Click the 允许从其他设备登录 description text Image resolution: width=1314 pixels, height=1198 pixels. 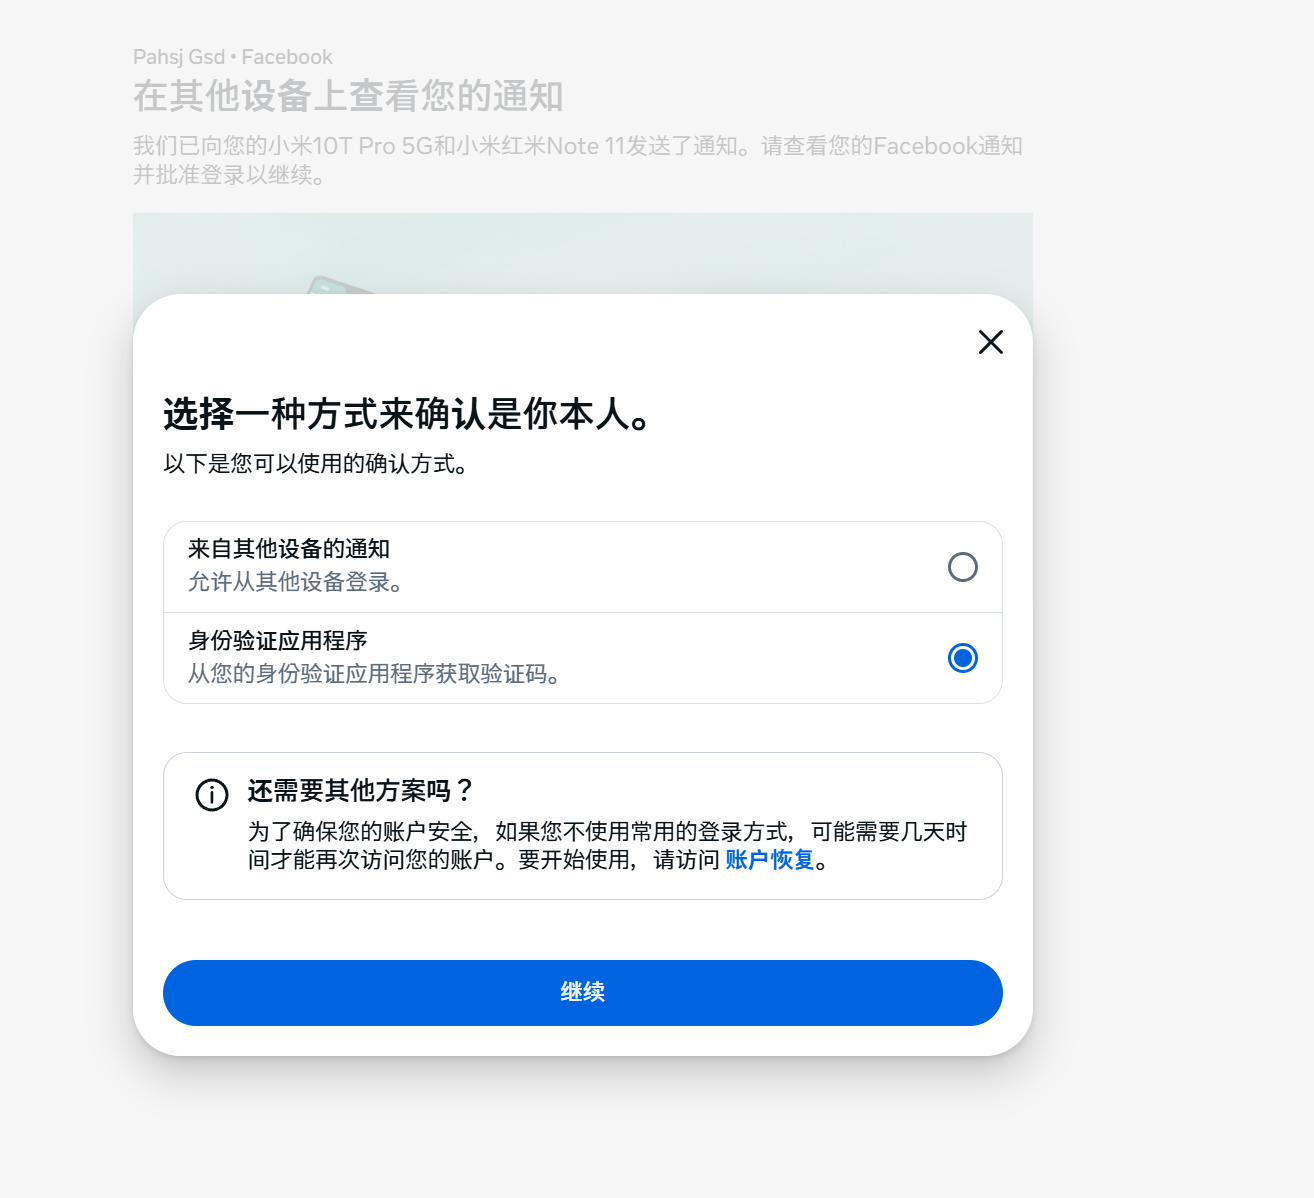[x=295, y=582]
